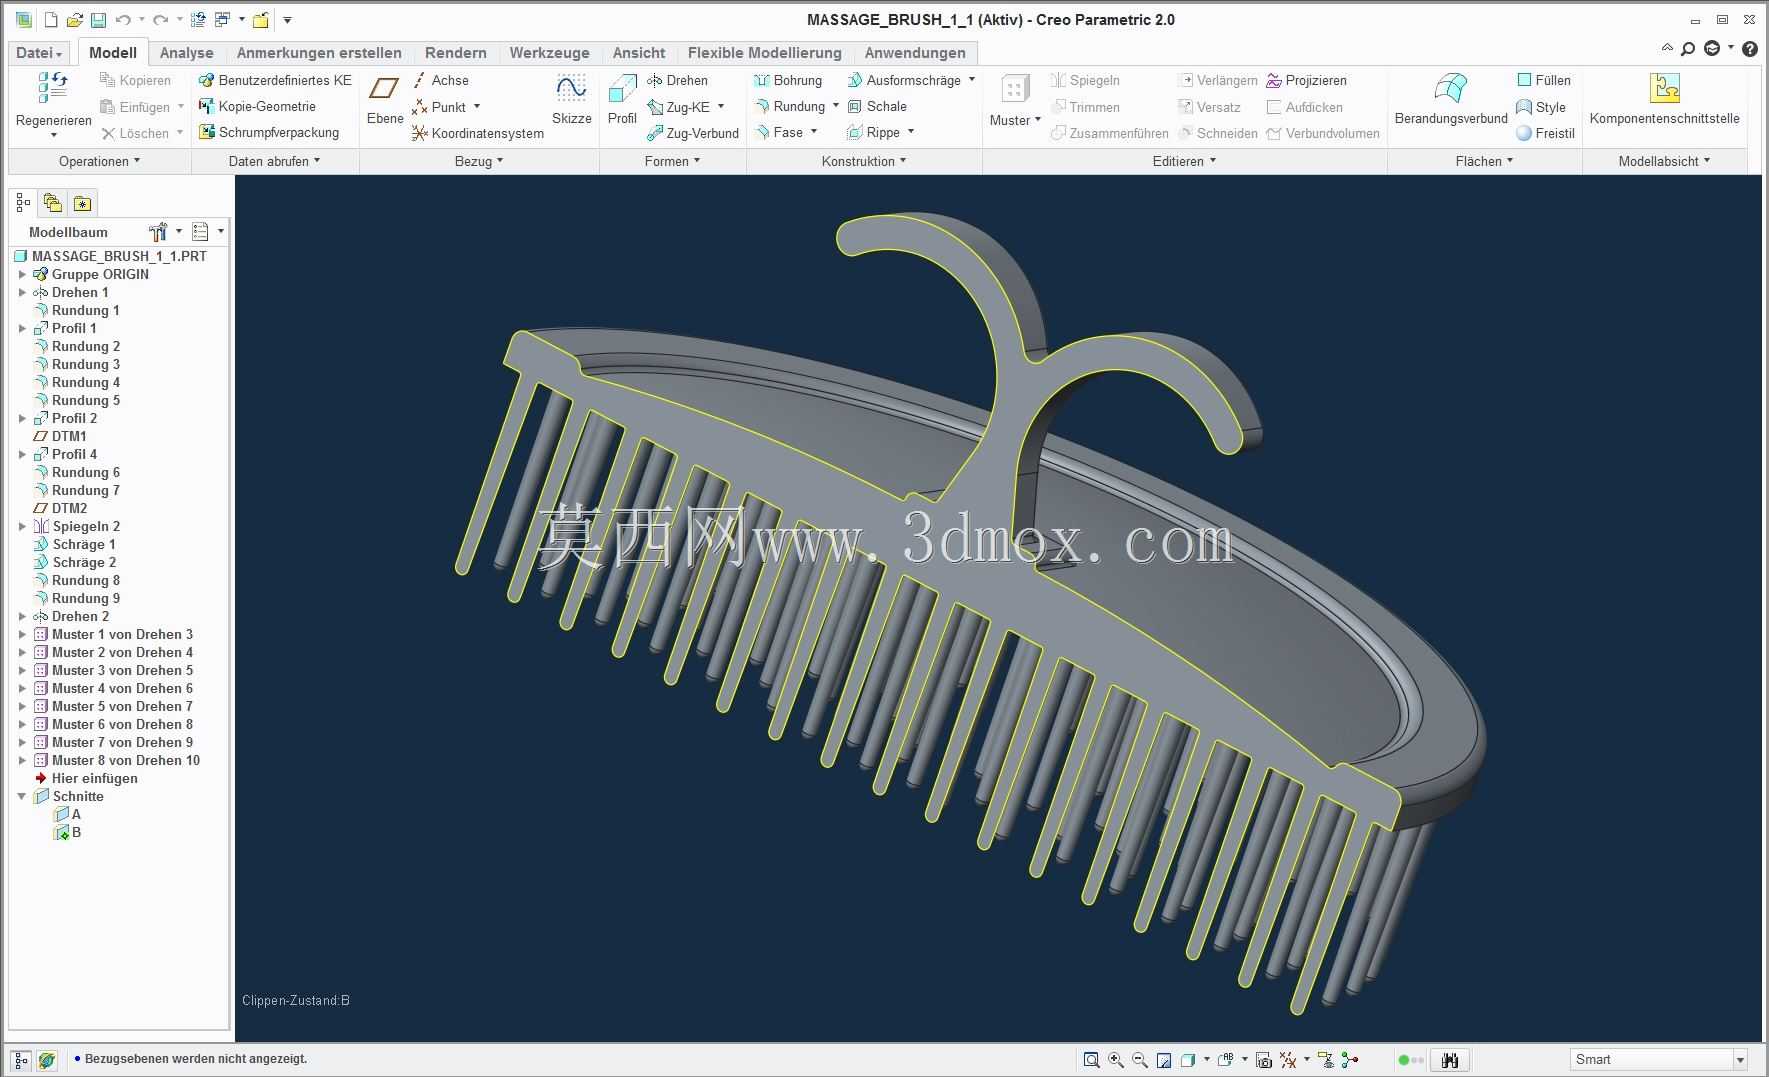Open the Datei menu
The image size is (1769, 1077).
(x=39, y=53)
